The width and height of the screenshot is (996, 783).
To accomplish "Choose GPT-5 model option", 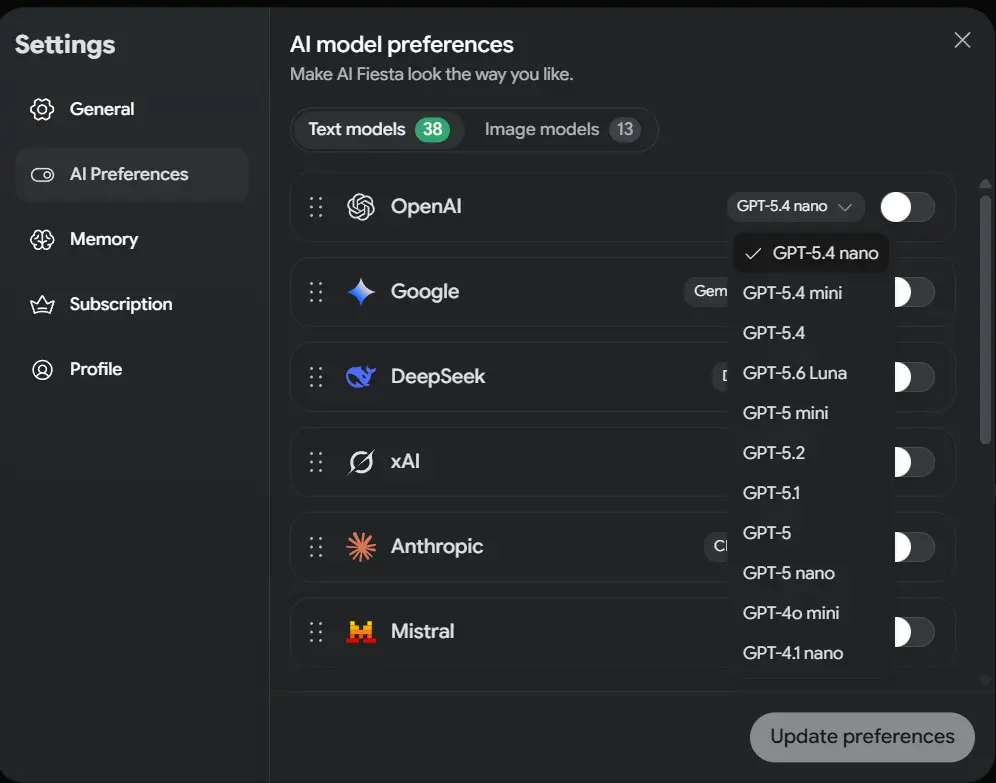I will point(811,533).
